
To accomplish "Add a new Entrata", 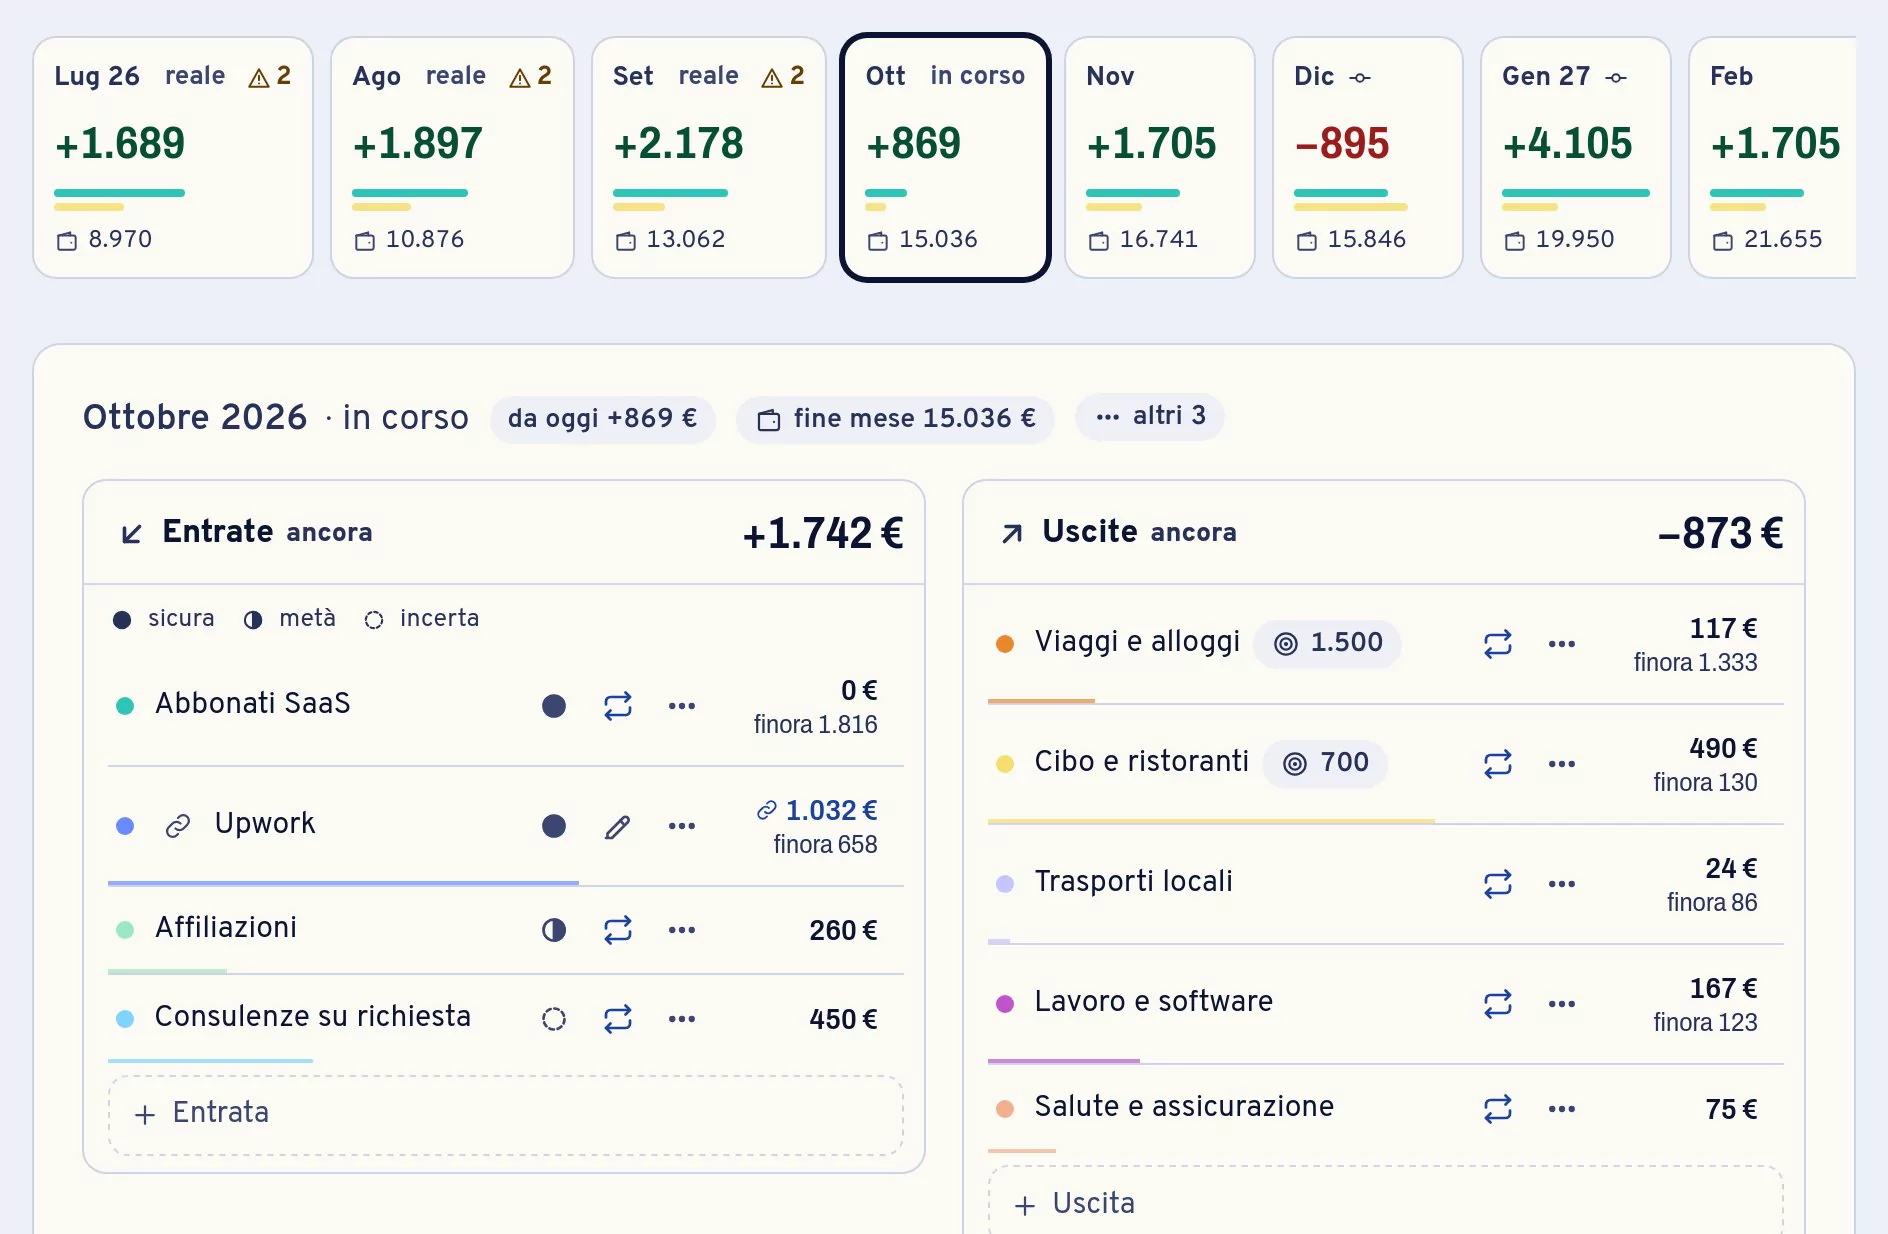I will click(x=506, y=1115).
